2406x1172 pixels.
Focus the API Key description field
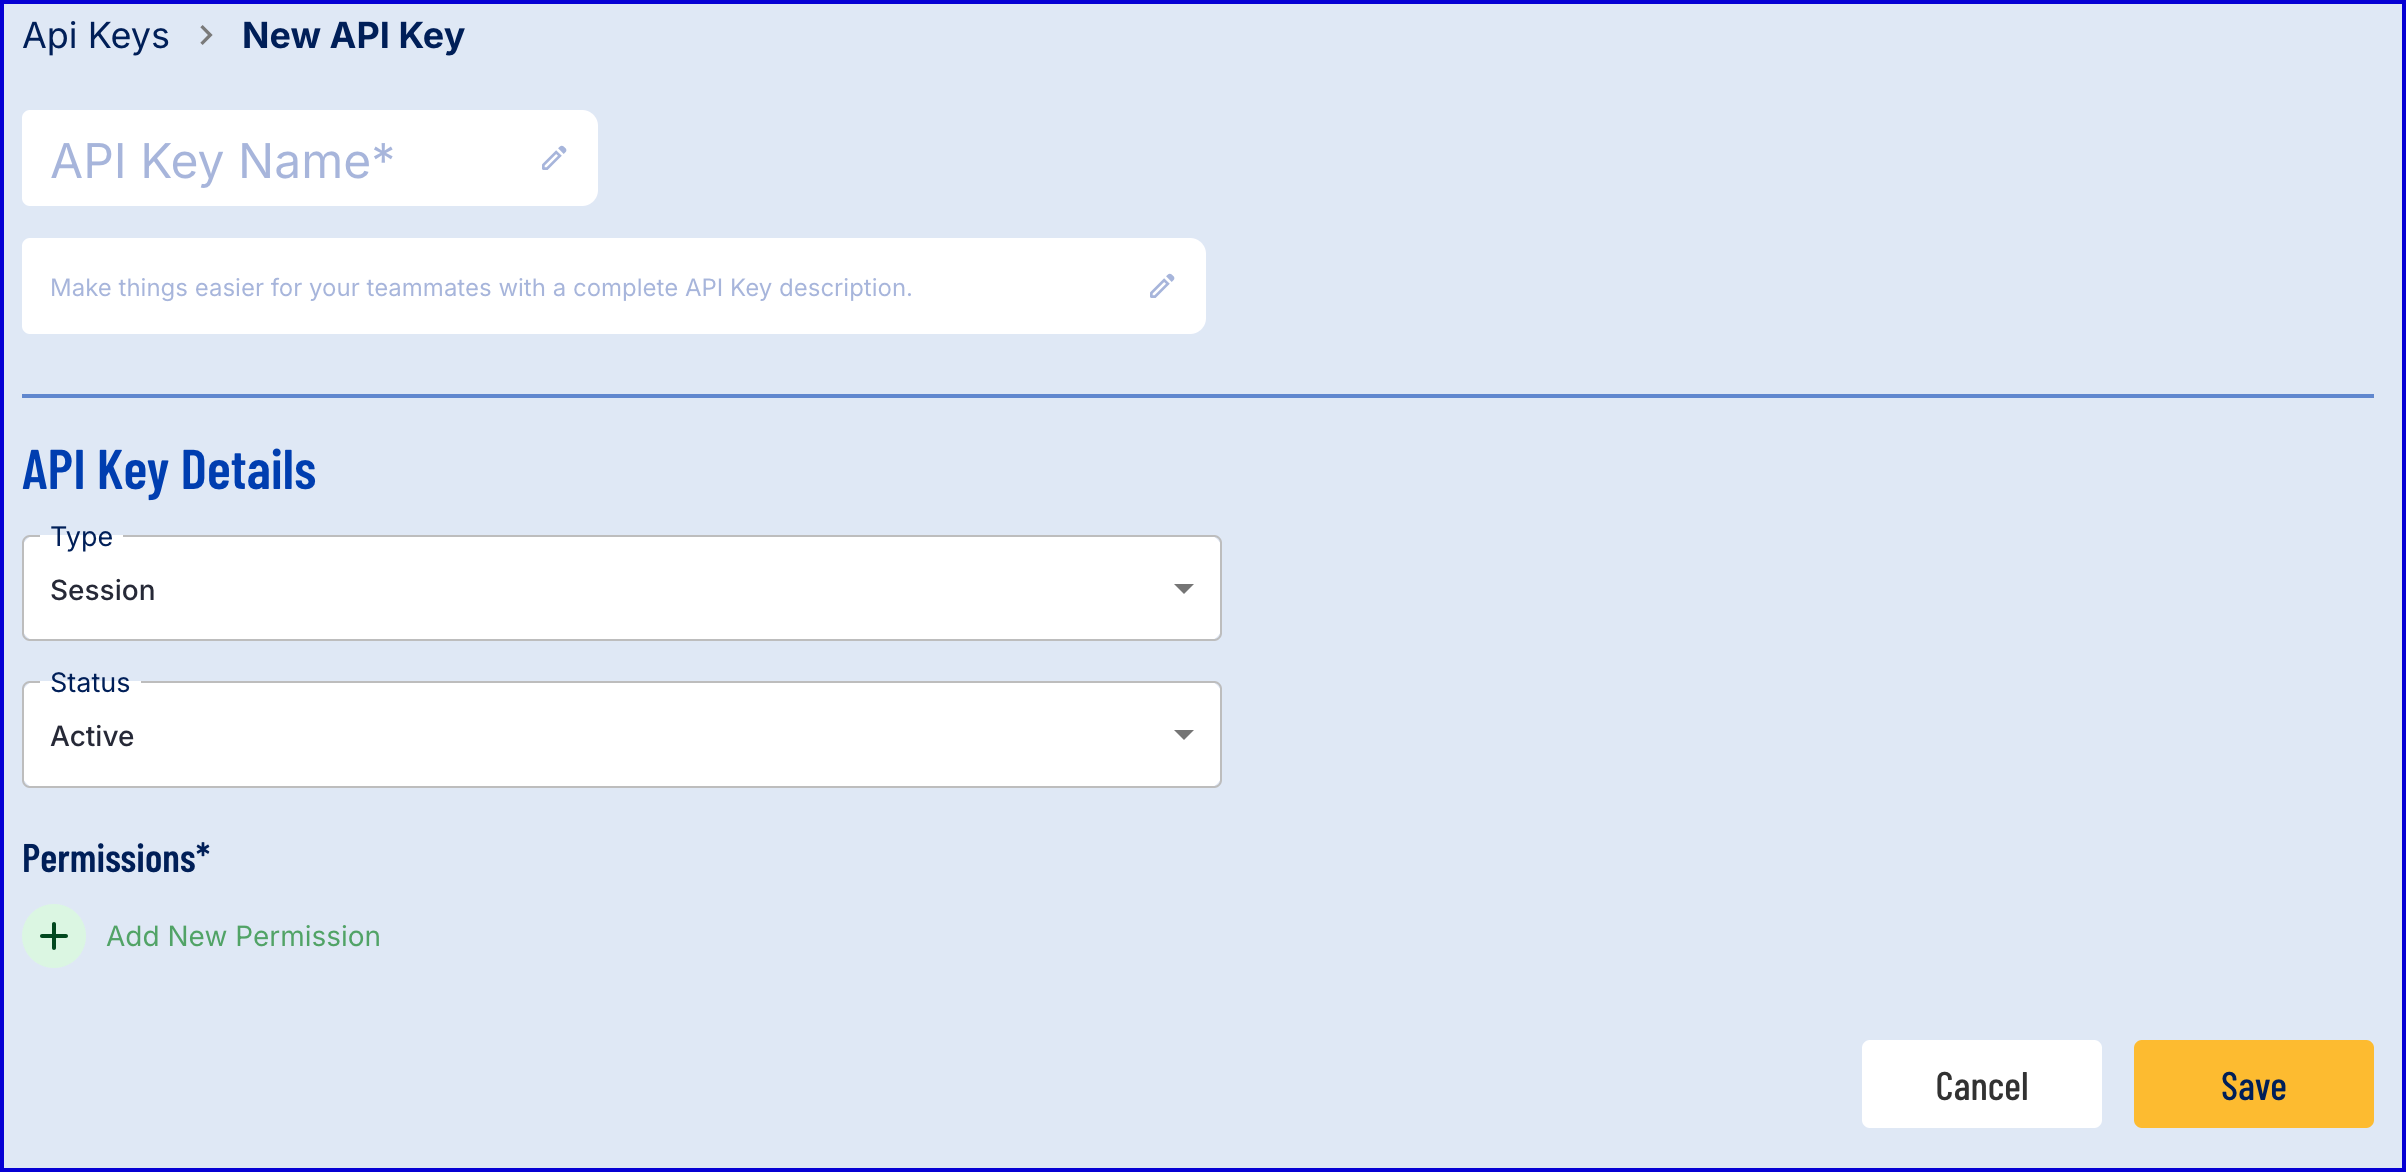coord(614,286)
